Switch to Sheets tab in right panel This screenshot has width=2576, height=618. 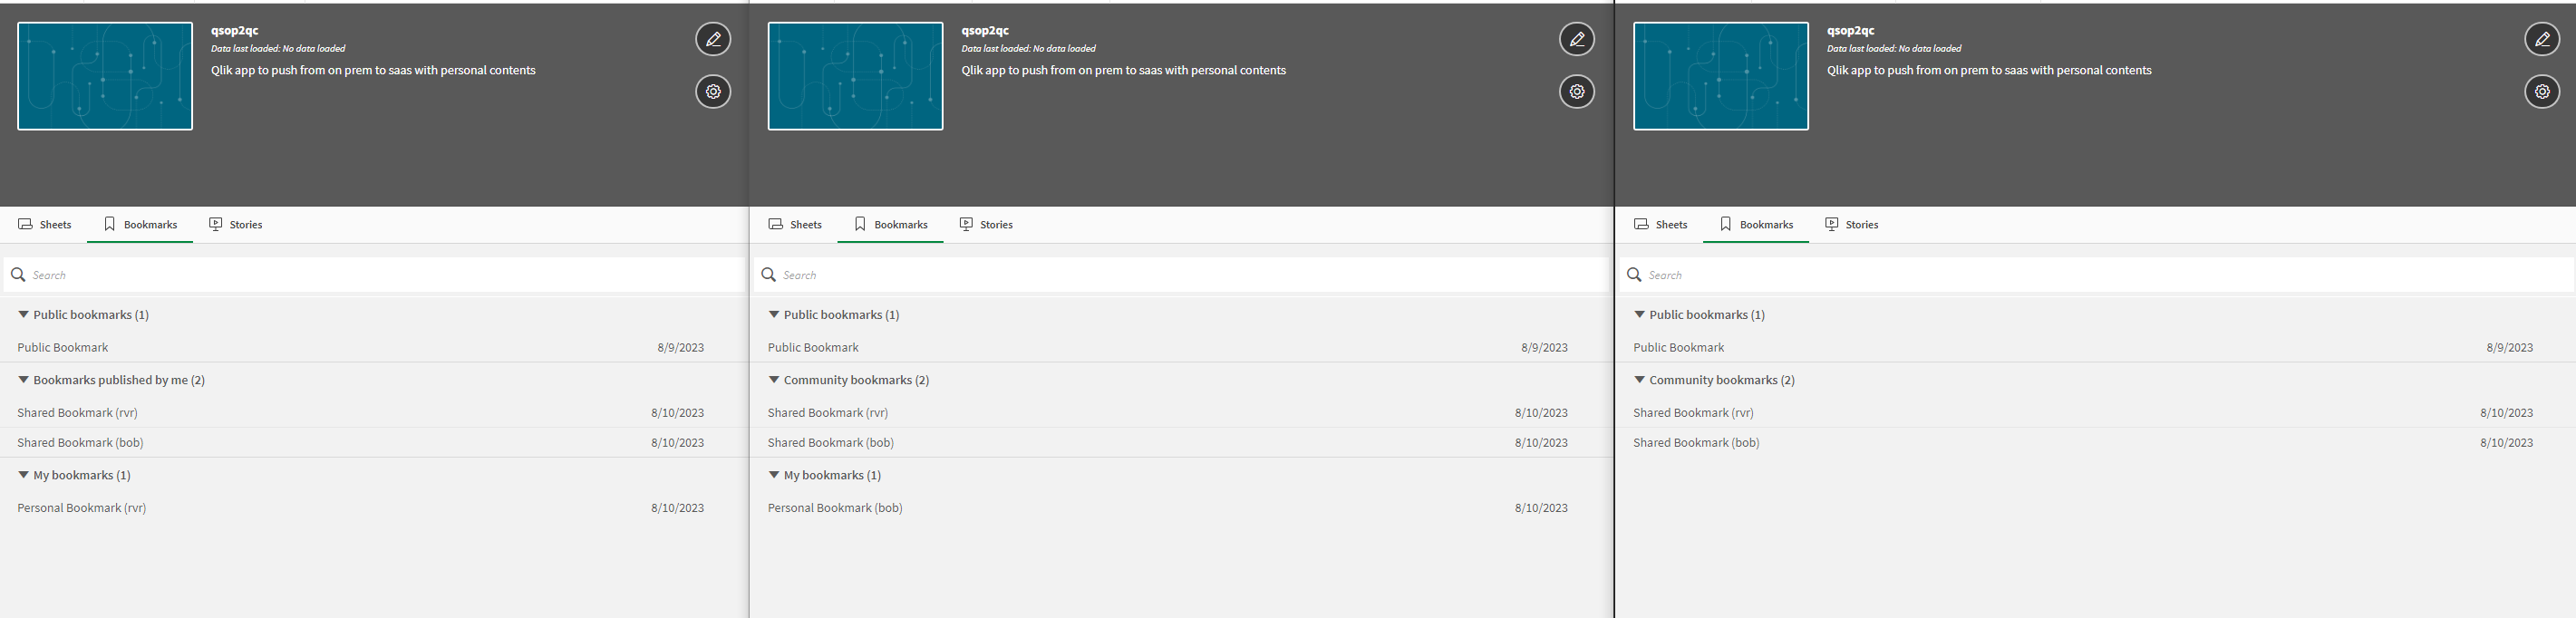tap(1661, 224)
